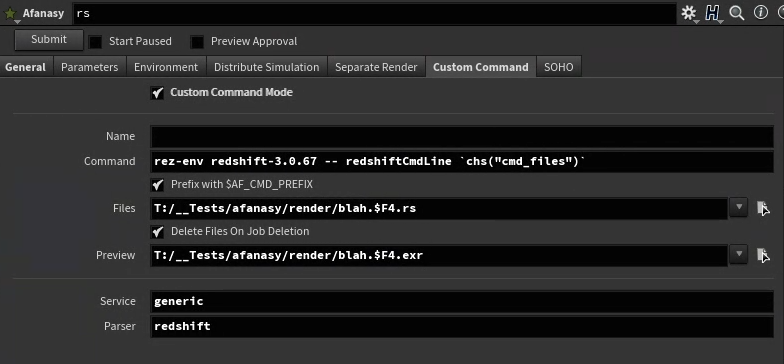Screen dimensions: 784x364
Task: Click the Parser field reading redshift
Action: [462, 326]
